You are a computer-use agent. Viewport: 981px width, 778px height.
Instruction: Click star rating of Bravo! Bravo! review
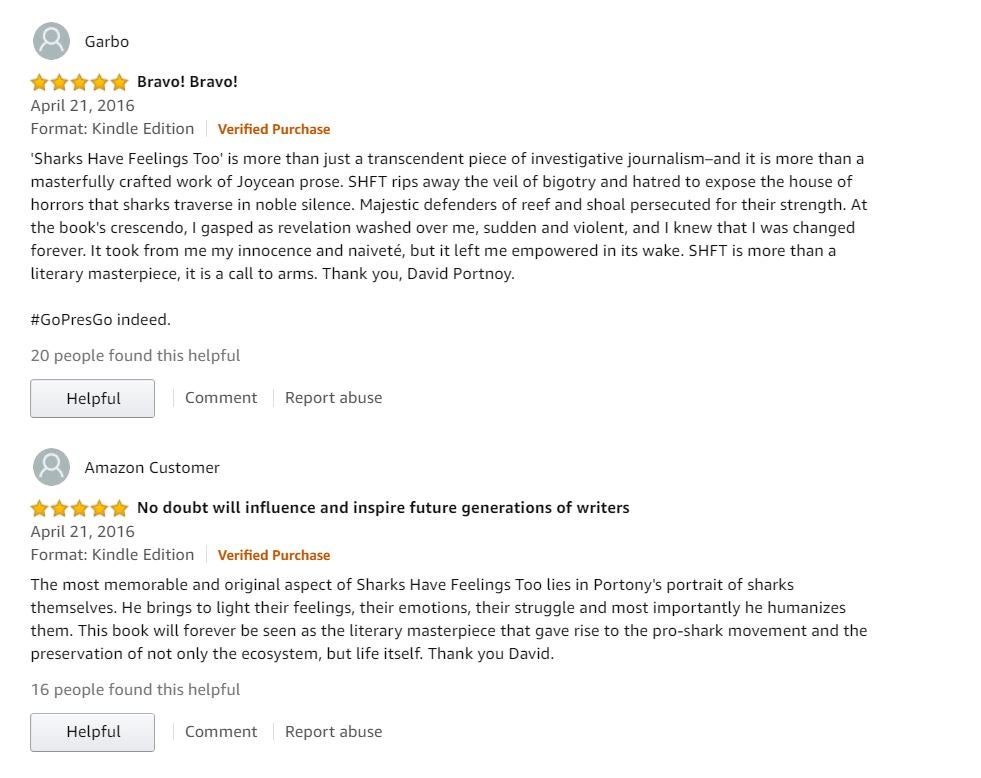coord(79,82)
